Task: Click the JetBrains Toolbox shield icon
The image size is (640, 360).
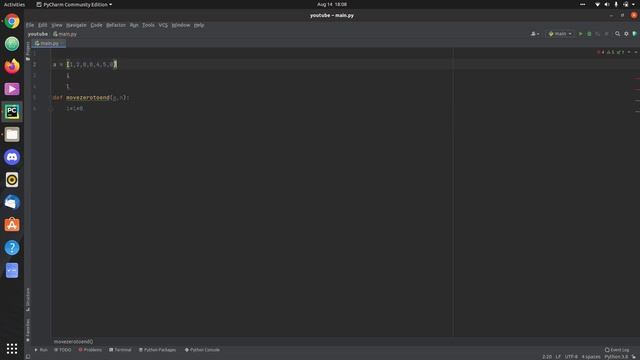Action: coord(634,34)
